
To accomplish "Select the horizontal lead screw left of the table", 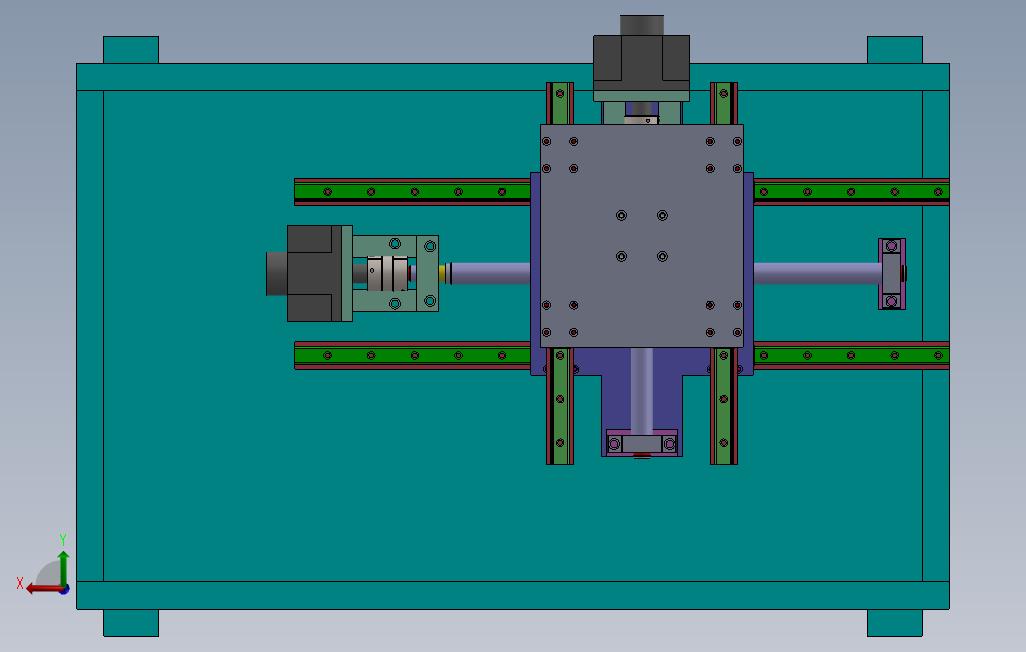I will (489, 273).
